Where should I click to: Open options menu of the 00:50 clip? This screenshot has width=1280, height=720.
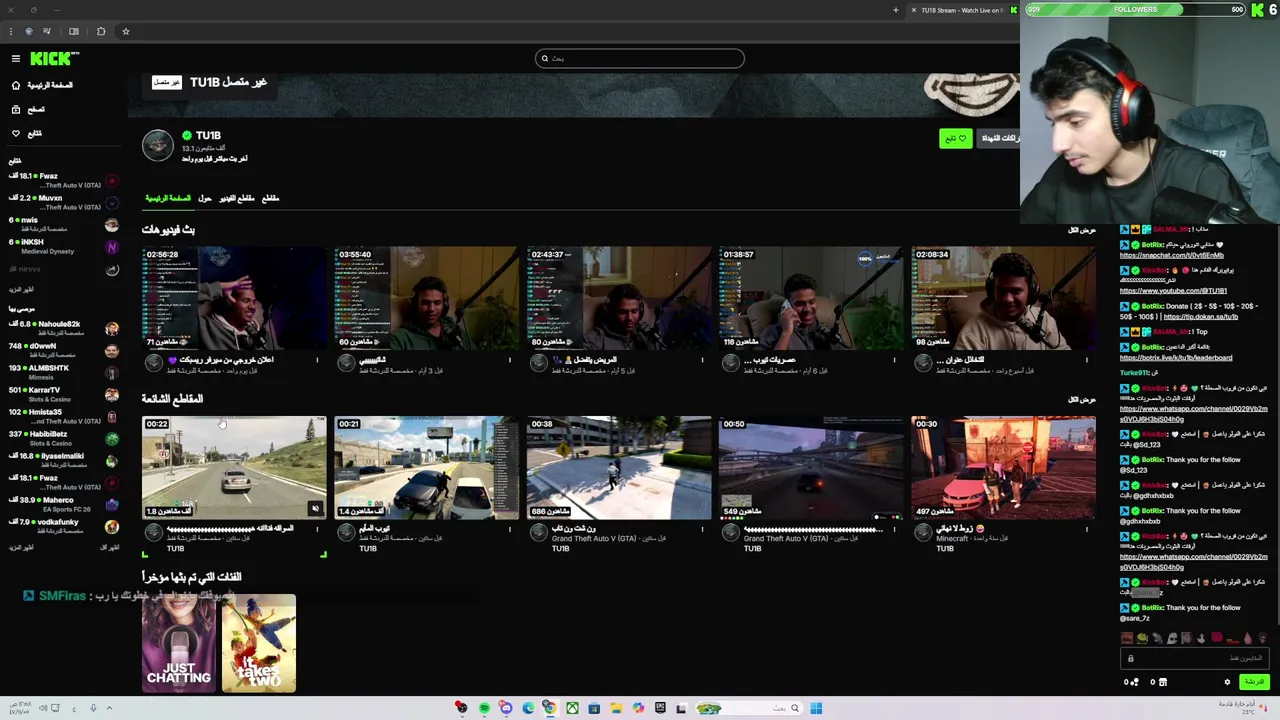click(895, 529)
